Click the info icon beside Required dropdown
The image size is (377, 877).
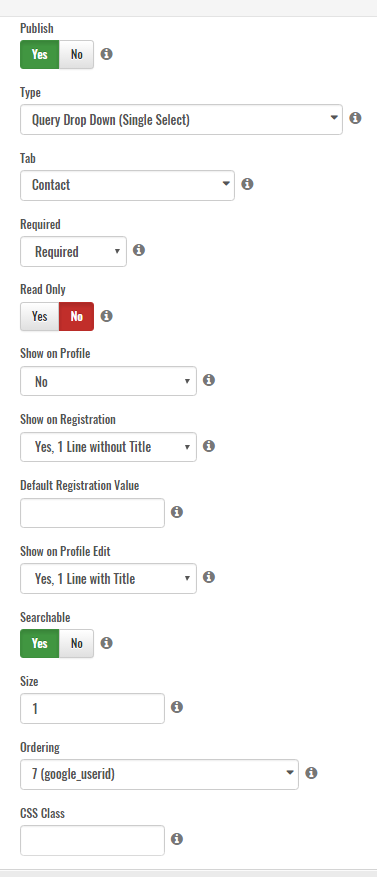point(139,250)
